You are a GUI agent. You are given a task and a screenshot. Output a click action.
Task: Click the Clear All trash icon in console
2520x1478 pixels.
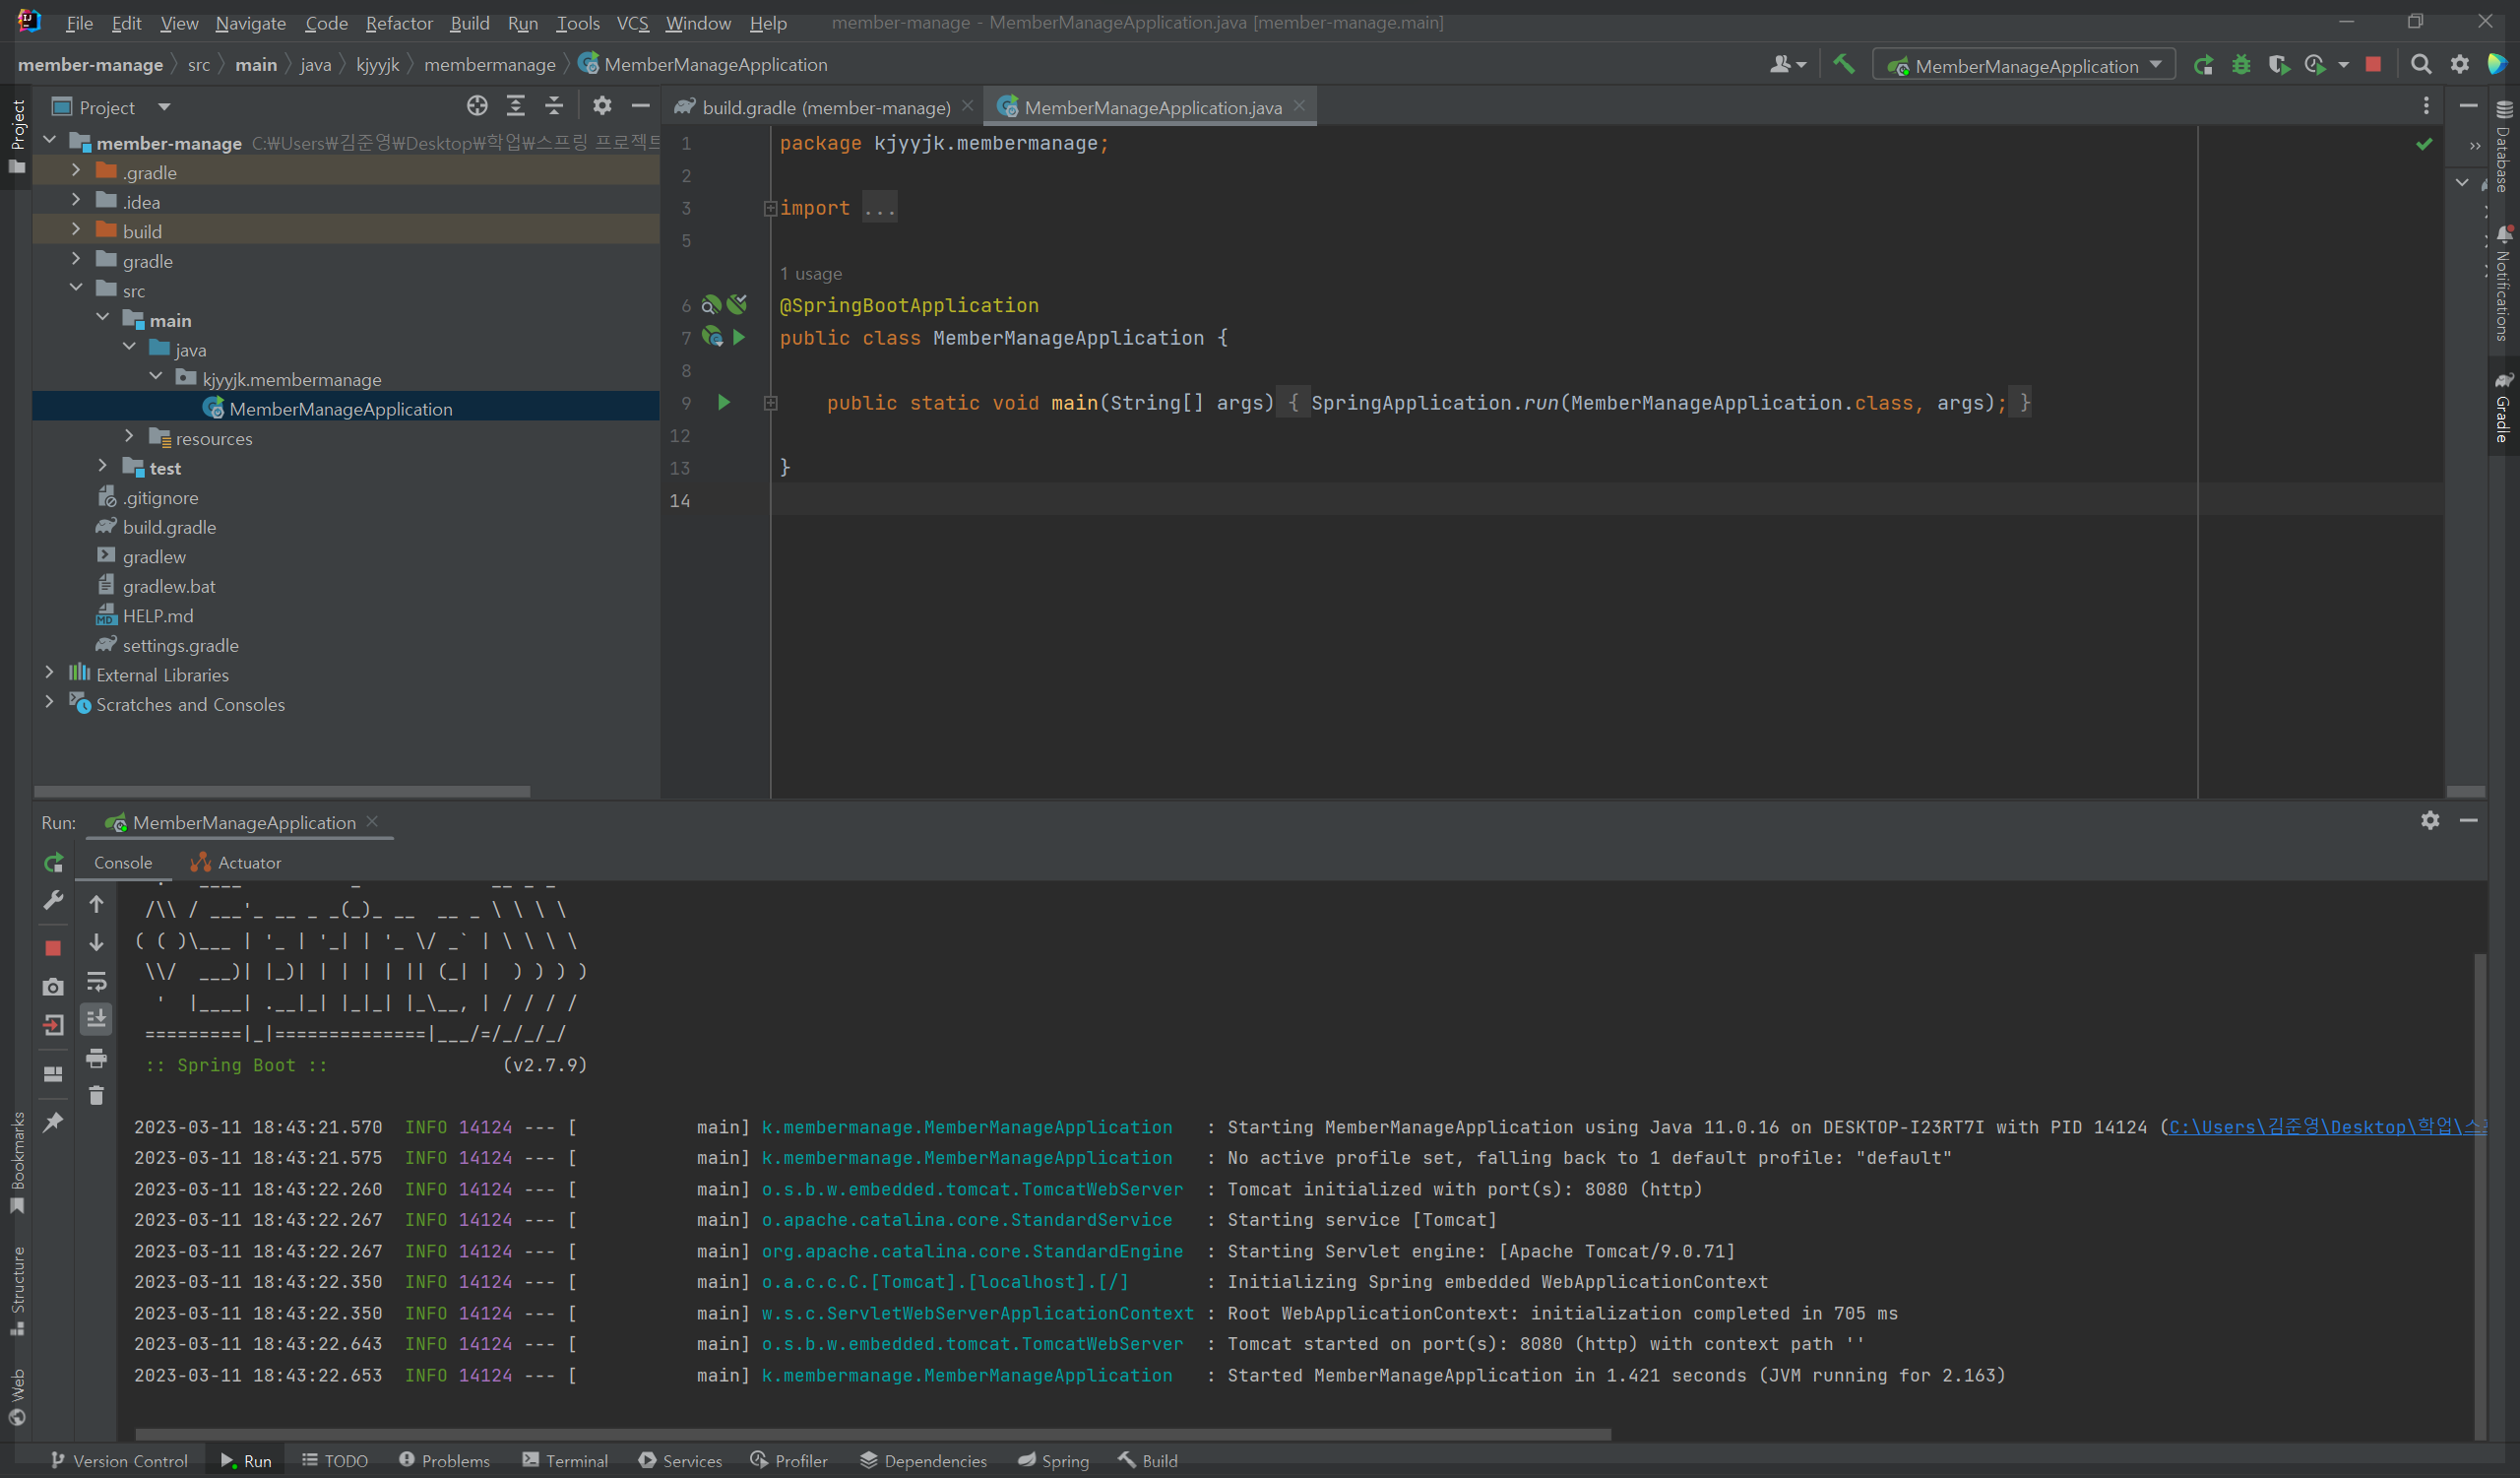point(96,1096)
